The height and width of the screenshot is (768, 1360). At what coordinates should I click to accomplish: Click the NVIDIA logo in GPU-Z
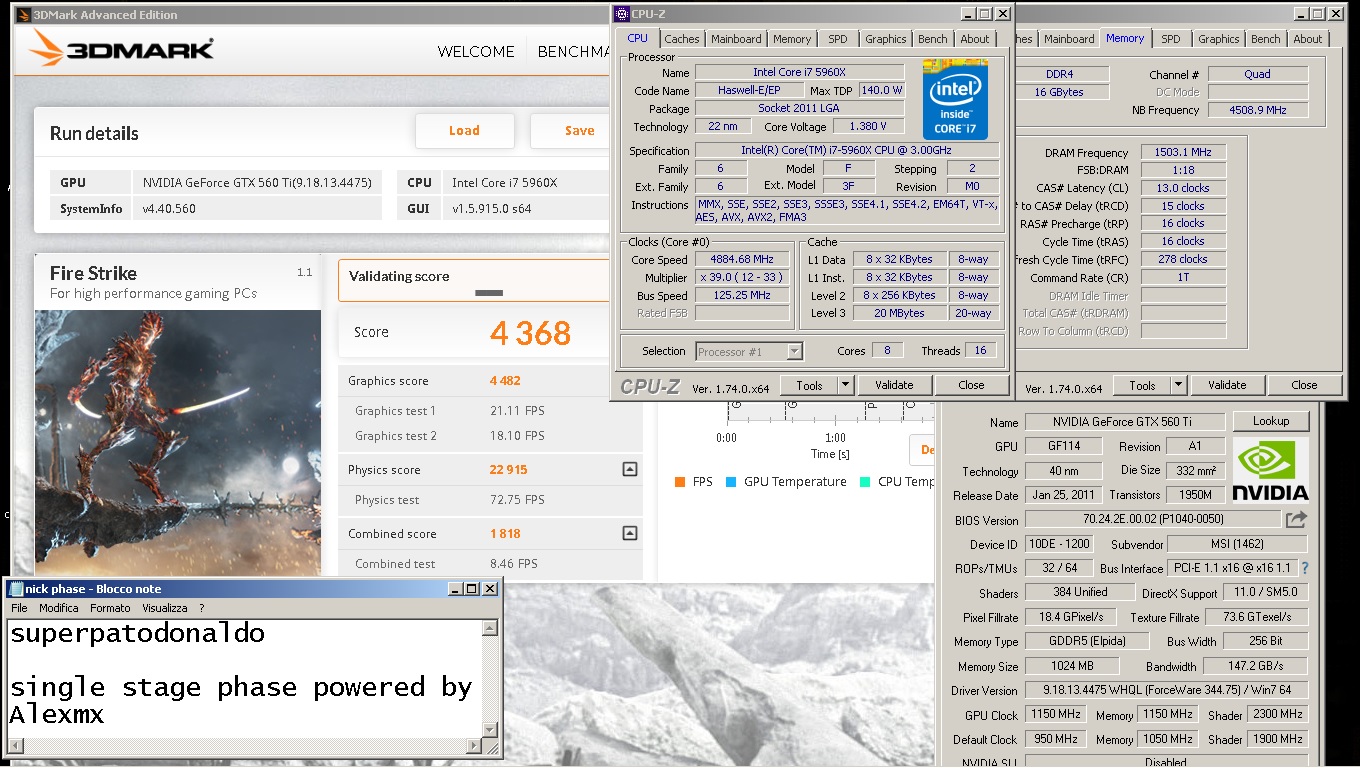click(1270, 470)
